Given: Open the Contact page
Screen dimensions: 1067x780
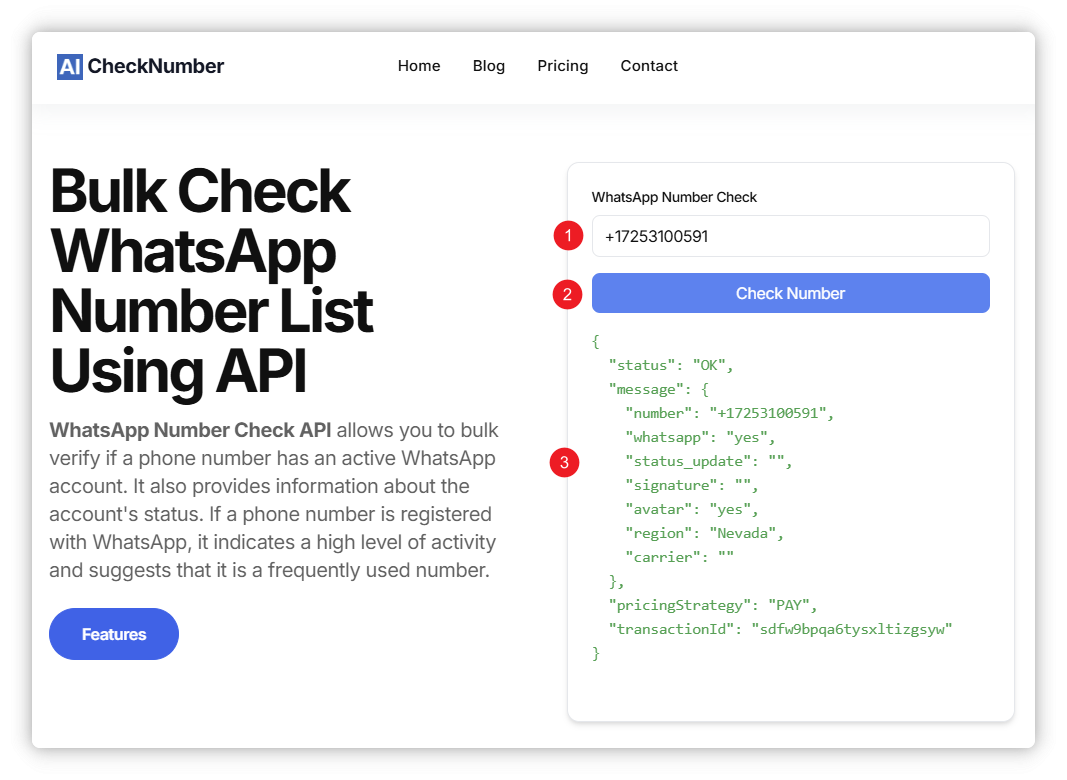Looking at the screenshot, I should (649, 66).
